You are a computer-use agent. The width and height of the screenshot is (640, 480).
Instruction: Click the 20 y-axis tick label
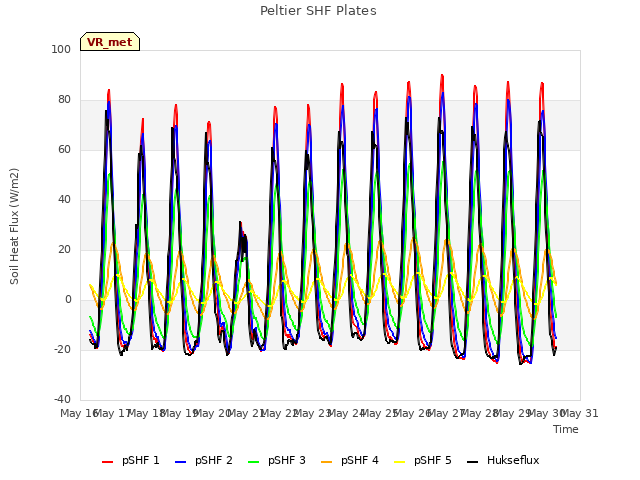coord(64,249)
